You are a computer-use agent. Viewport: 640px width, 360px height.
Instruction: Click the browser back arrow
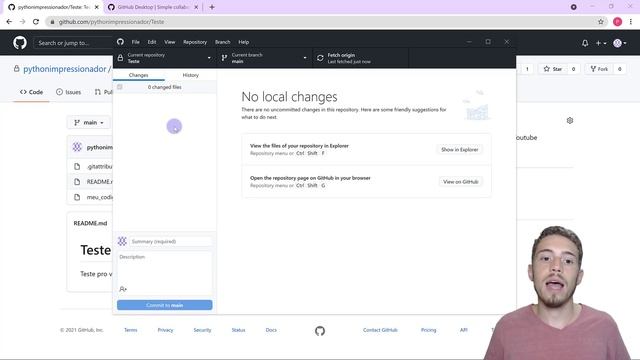coord(9,22)
